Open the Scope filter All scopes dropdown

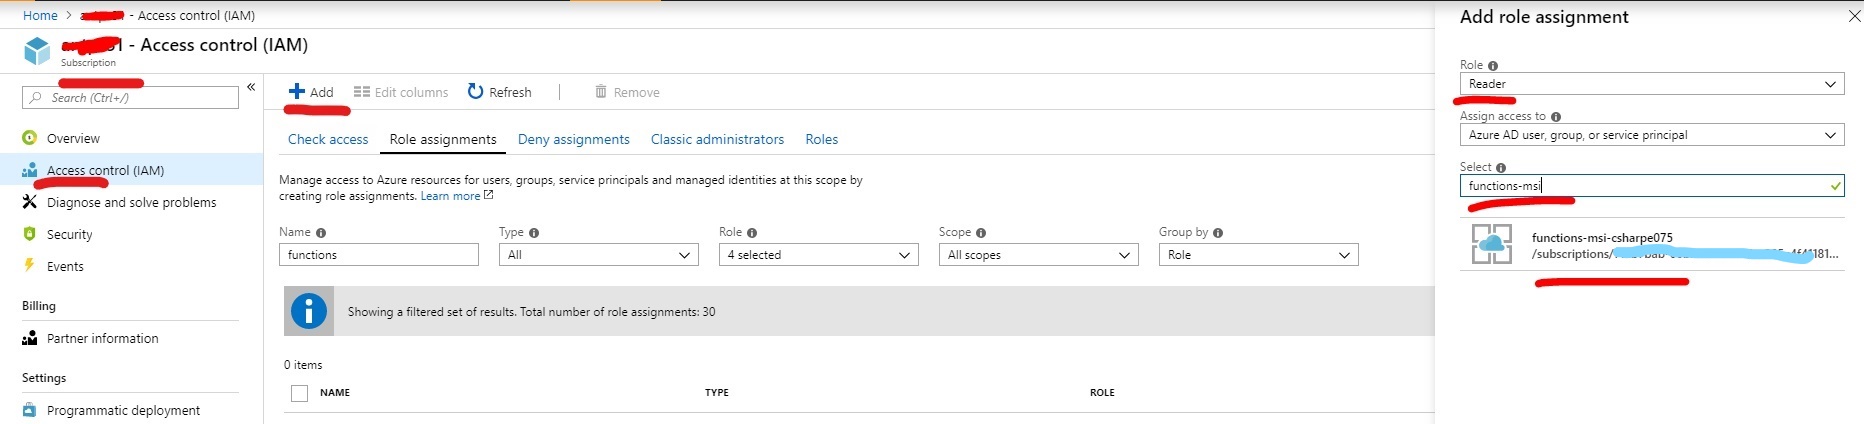[1038, 255]
